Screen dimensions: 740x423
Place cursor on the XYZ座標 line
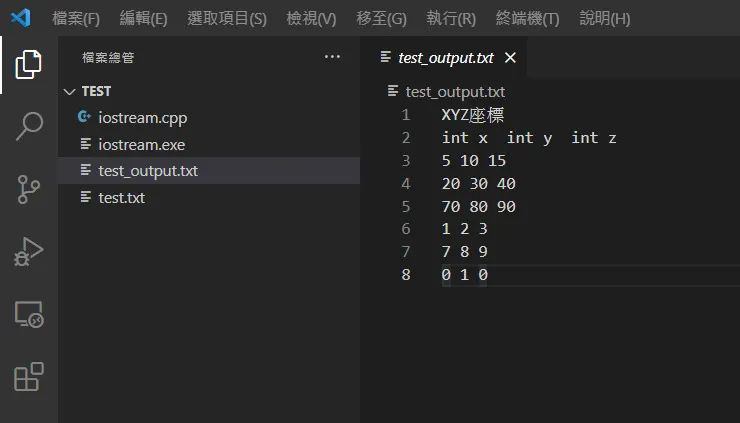pyautogui.click(x=472, y=115)
